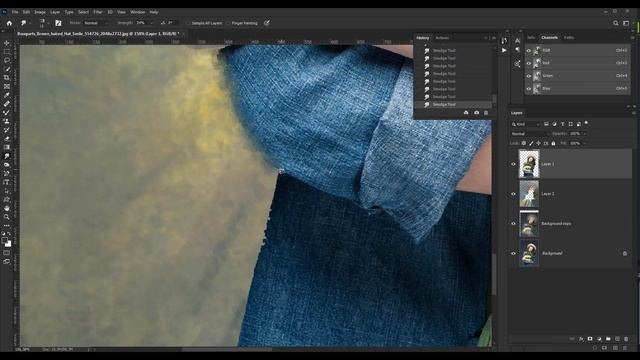Open the Mode dropdown in options bar

click(x=96, y=23)
